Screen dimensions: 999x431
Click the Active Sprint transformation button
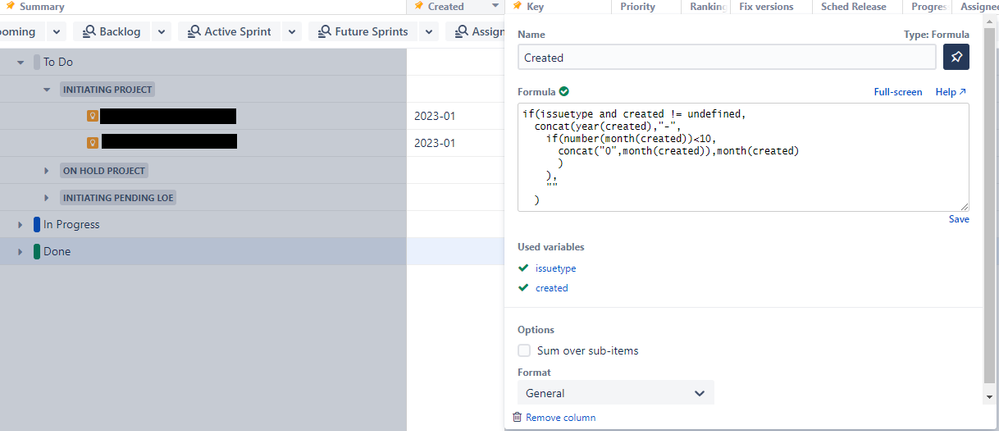point(229,31)
